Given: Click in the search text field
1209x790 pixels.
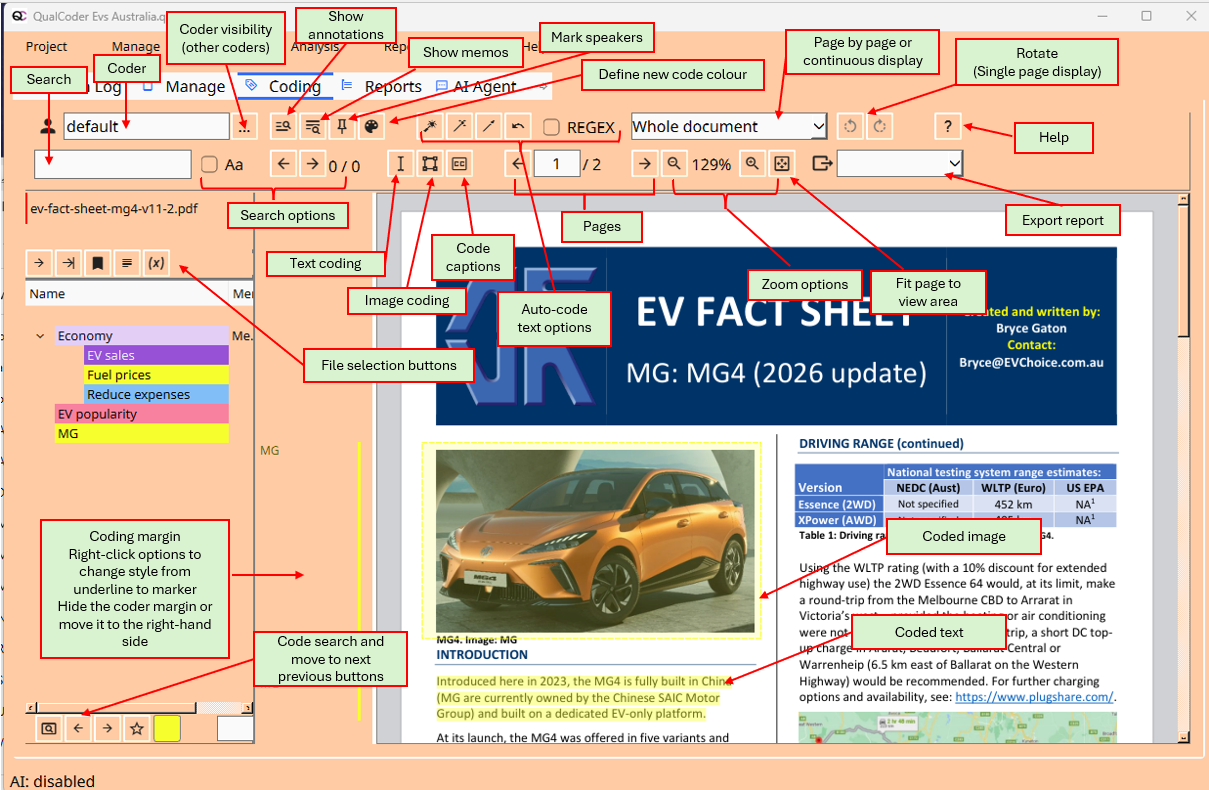Looking at the screenshot, I should point(112,164).
